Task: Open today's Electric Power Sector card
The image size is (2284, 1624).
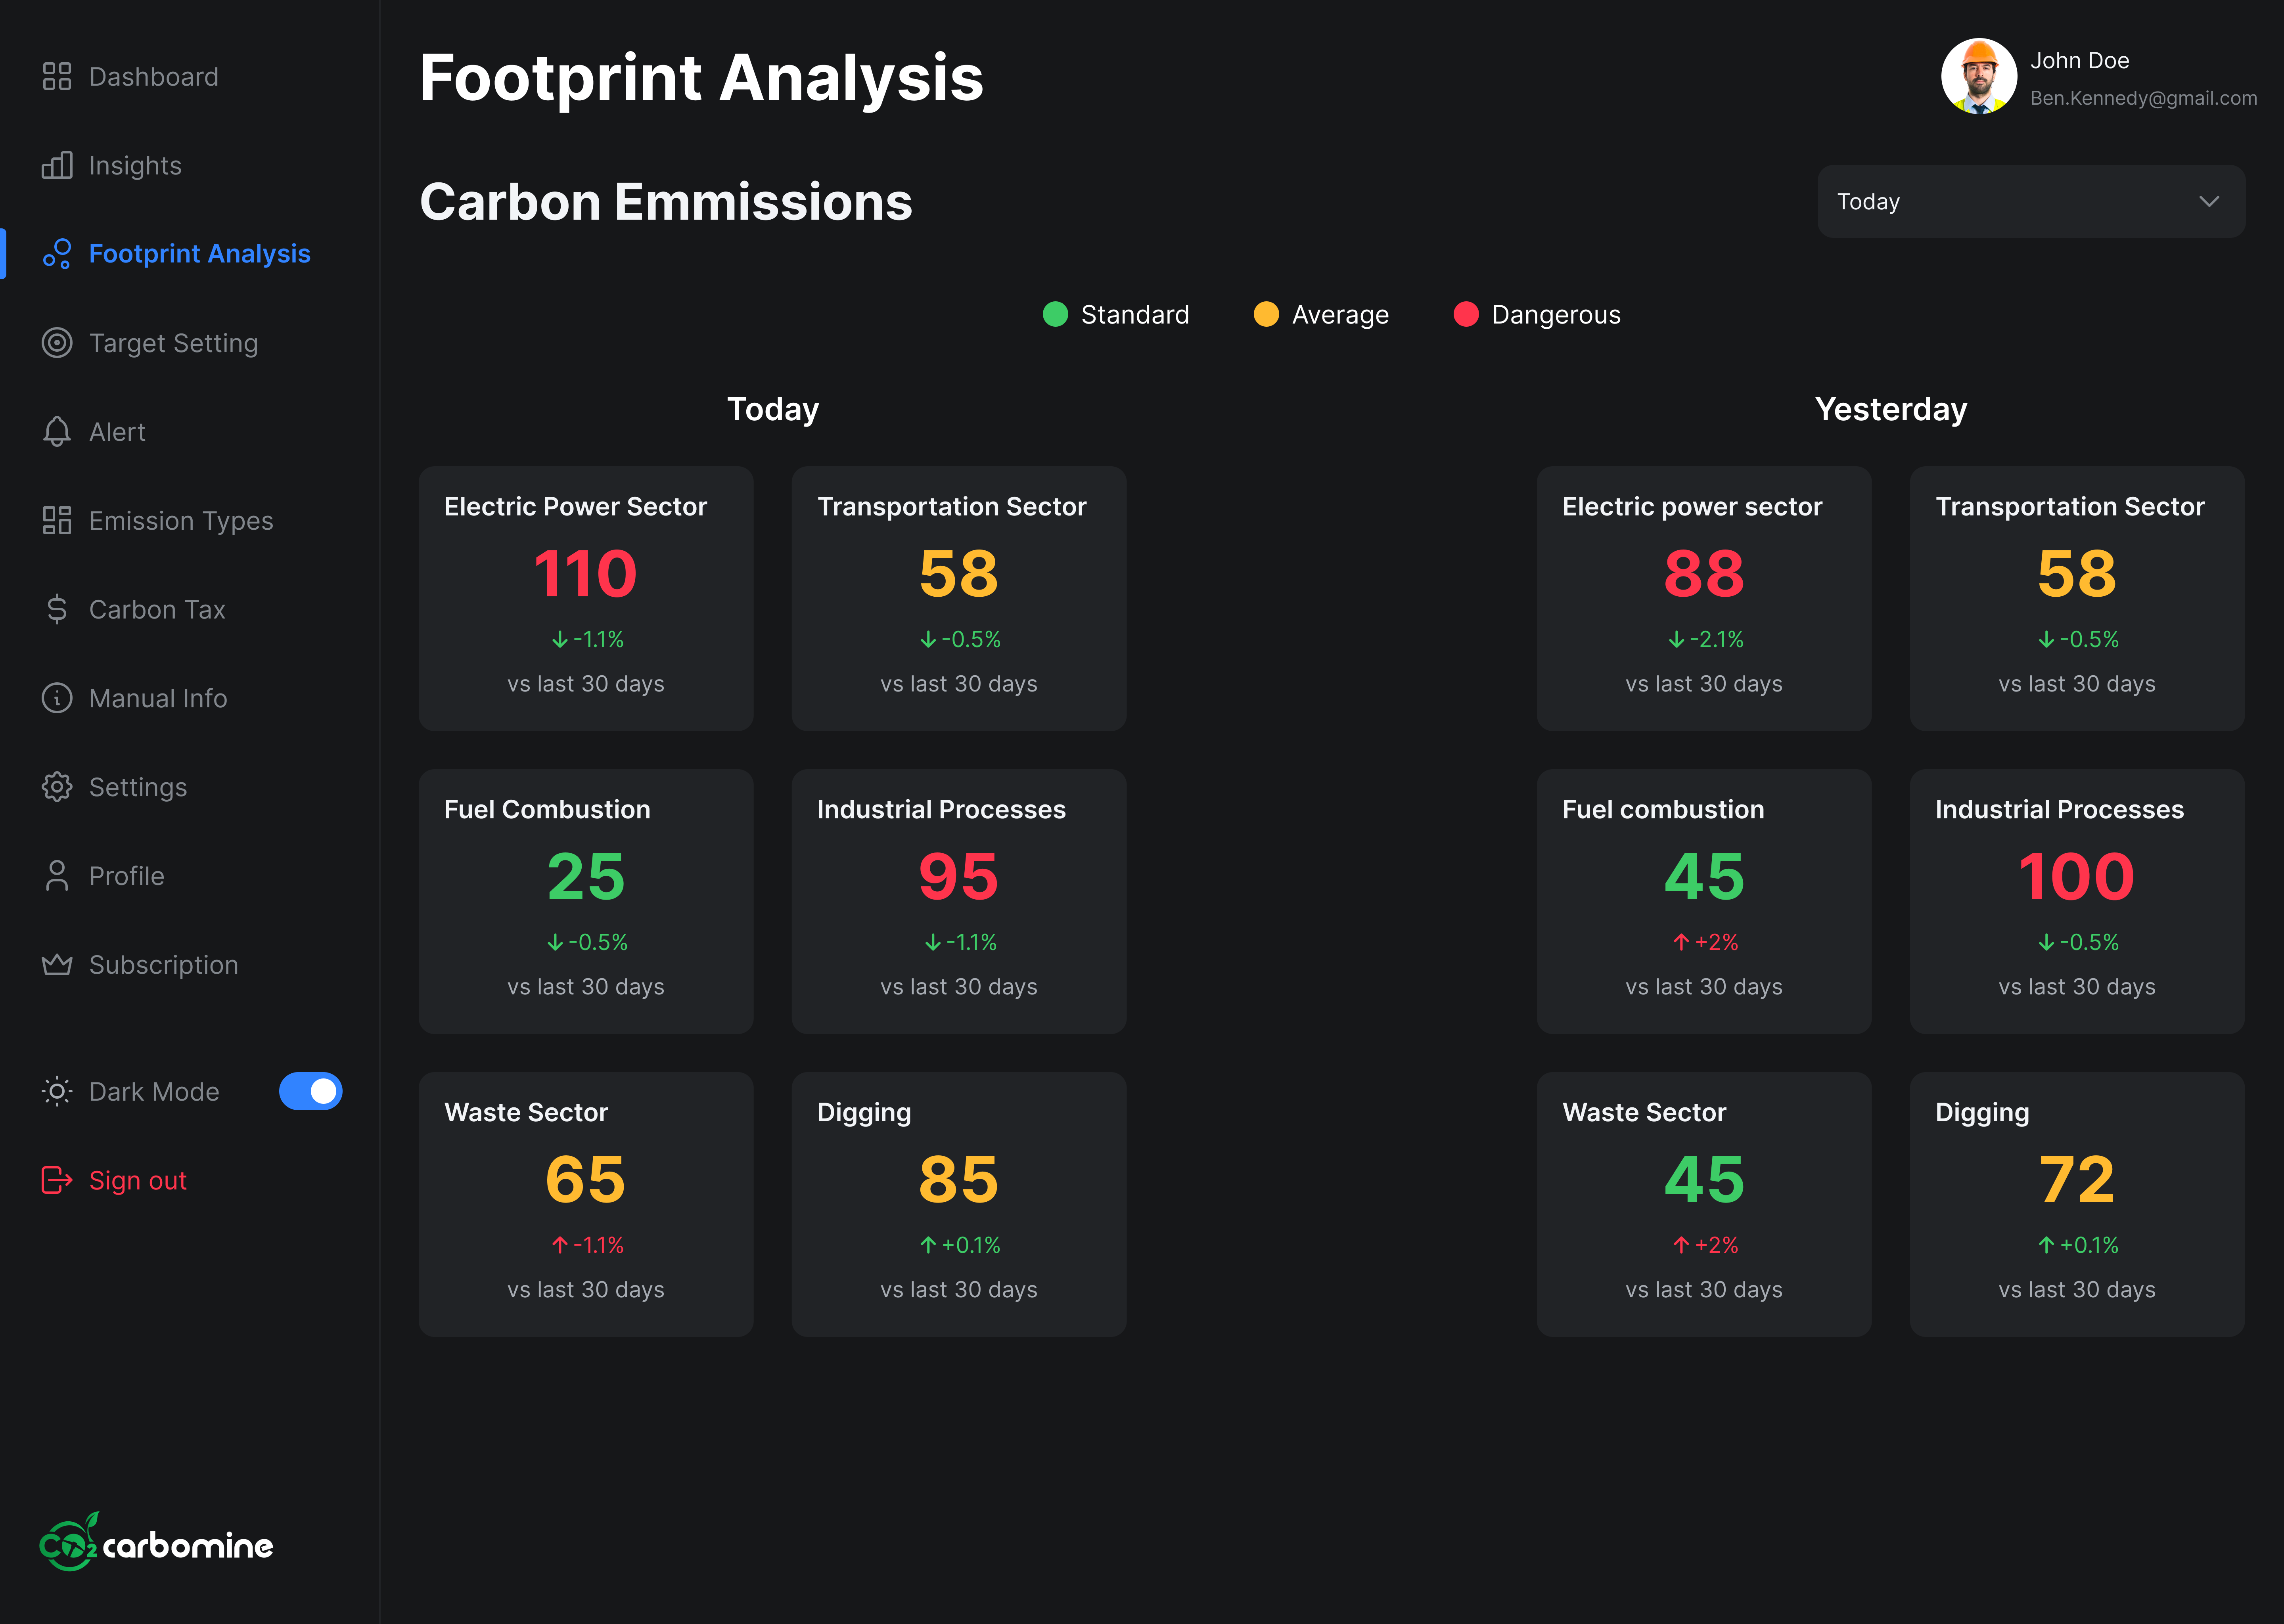Action: pyautogui.click(x=586, y=598)
